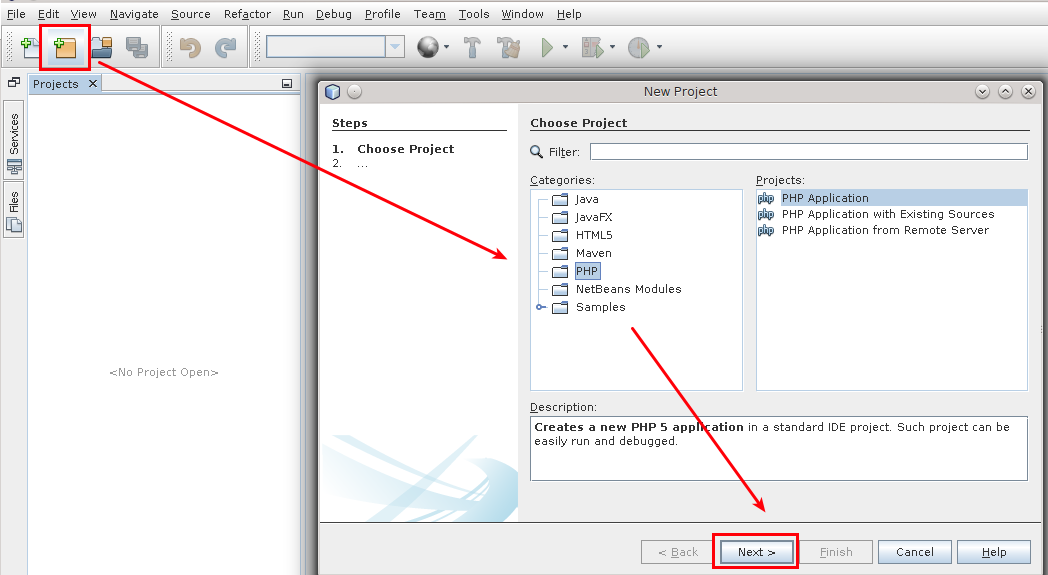Minimize the Projects panel
Screen dimensions: 1048x575
[x=287, y=84]
